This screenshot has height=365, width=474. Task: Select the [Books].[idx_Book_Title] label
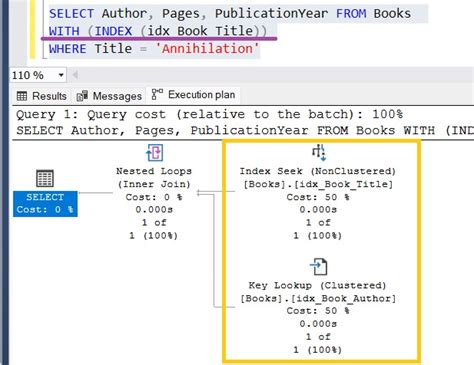318,184
